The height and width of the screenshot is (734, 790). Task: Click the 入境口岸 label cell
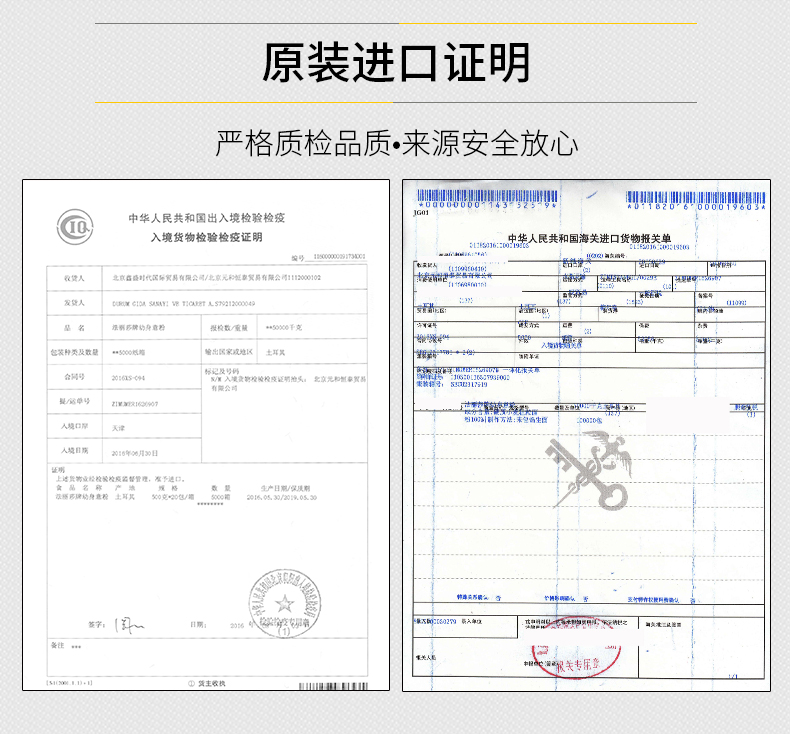[x=75, y=426]
